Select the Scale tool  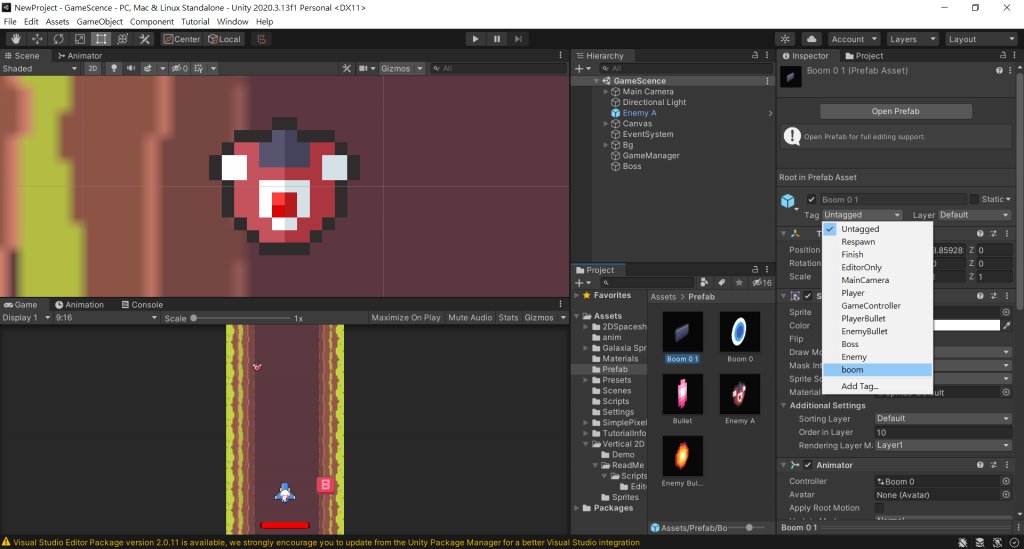(80, 39)
